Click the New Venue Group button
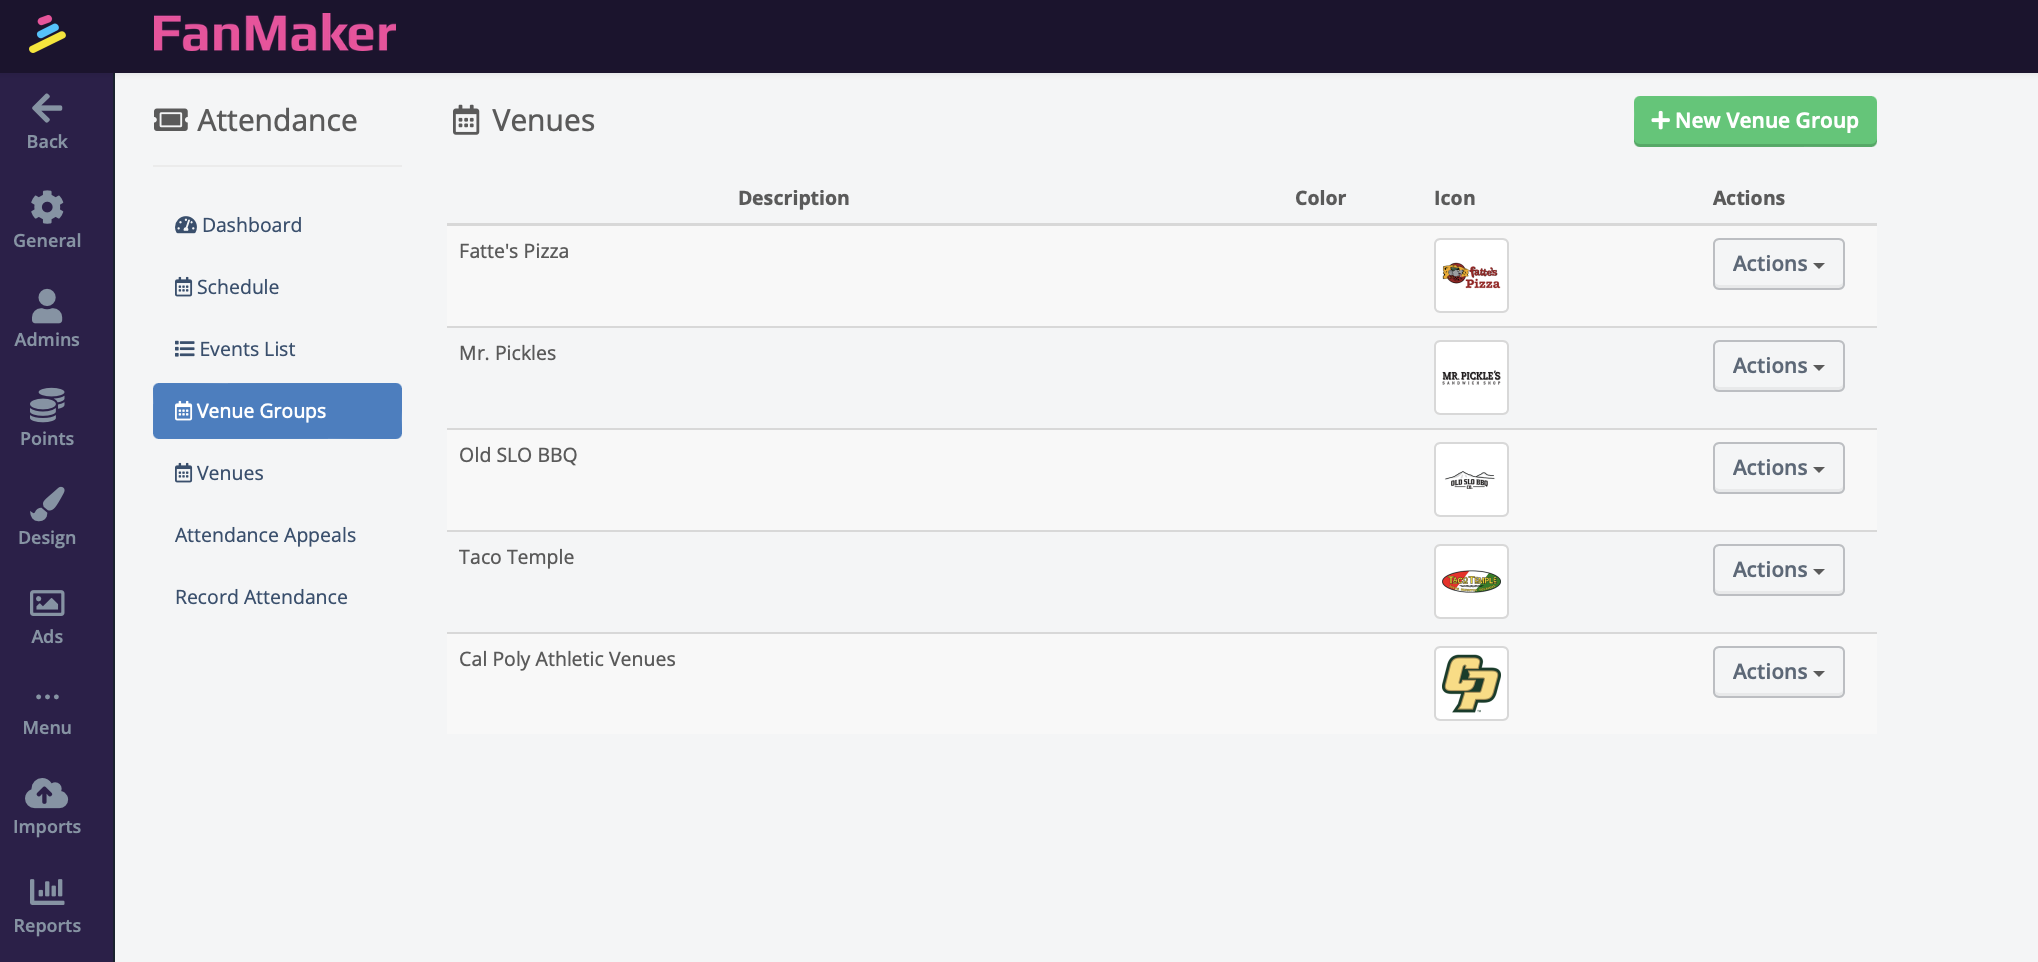This screenshot has height=962, width=2038. (x=1754, y=121)
